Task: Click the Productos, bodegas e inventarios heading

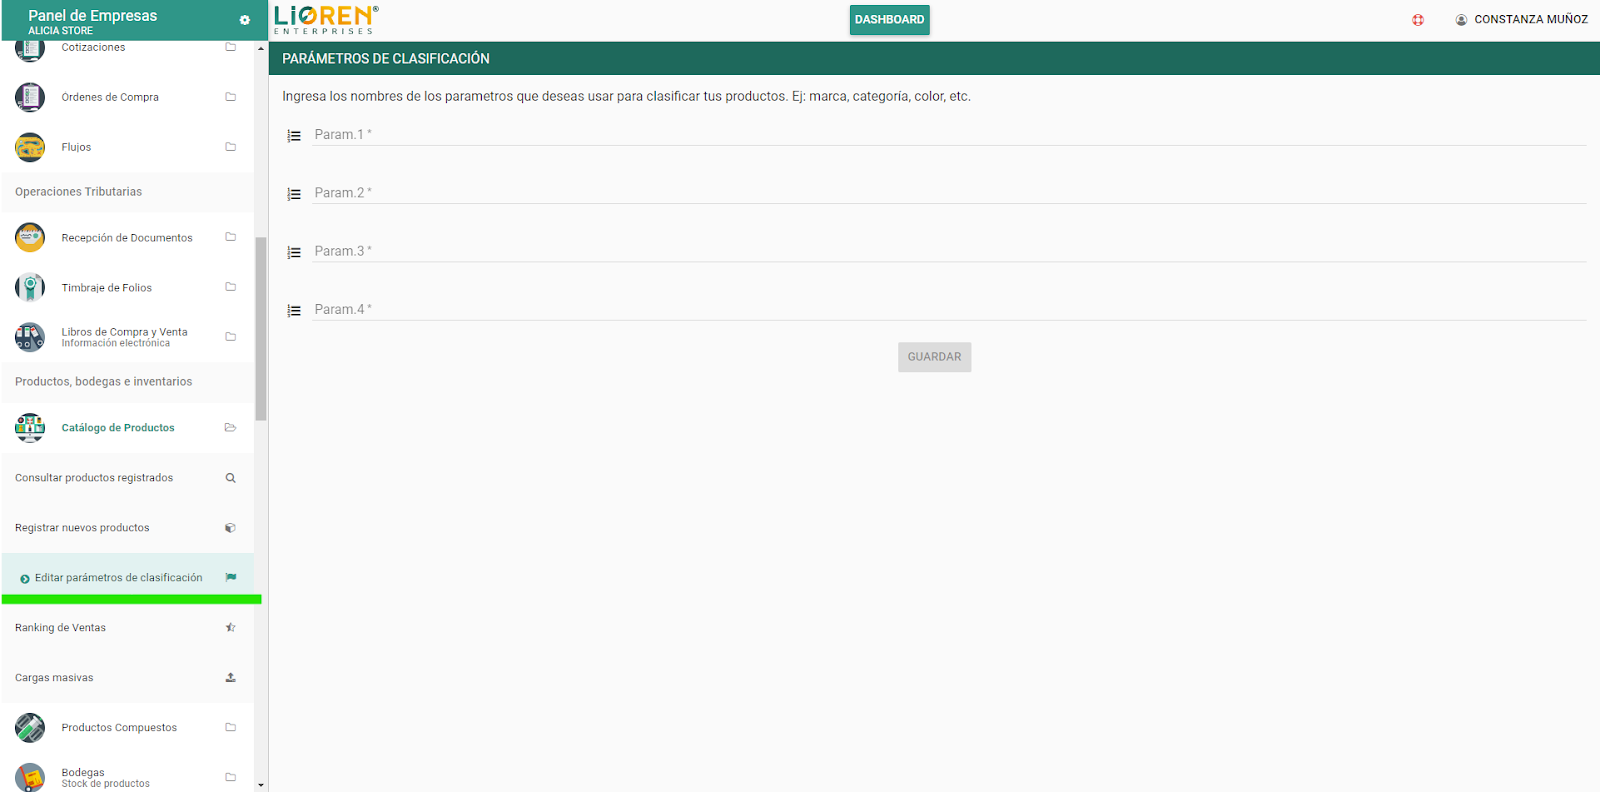Action: pyautogui.click(x=104, y=382)
